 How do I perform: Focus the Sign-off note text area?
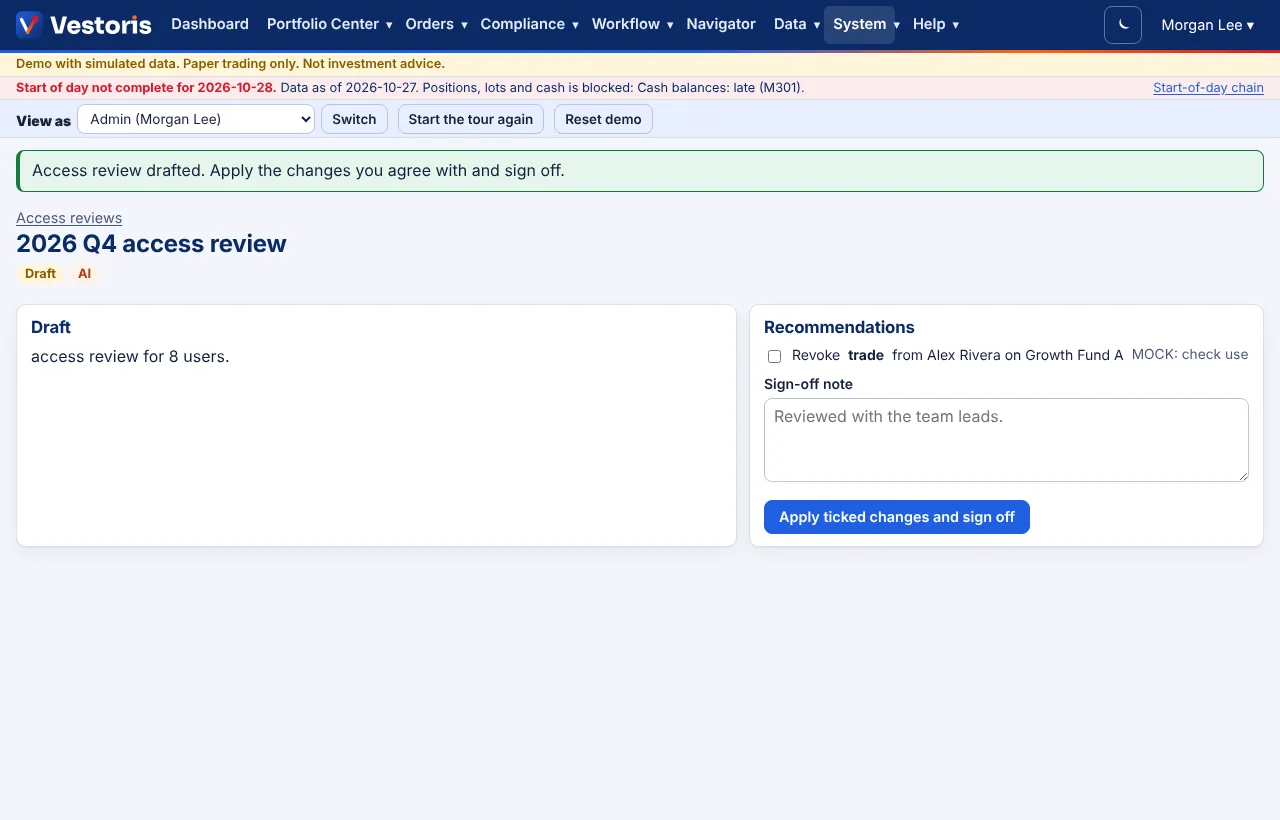pos(1006,440)
